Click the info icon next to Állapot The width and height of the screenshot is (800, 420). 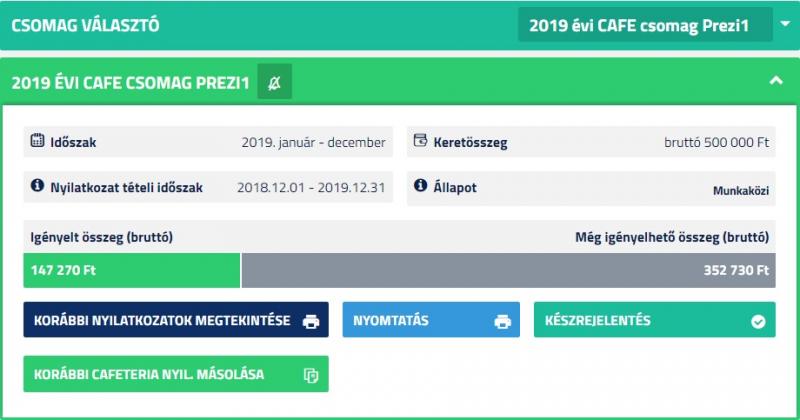click(420, 185)
